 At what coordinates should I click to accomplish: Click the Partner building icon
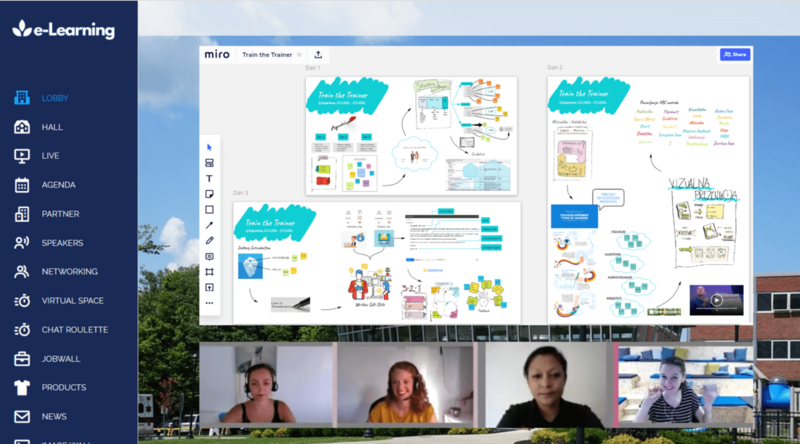point(21,214)
